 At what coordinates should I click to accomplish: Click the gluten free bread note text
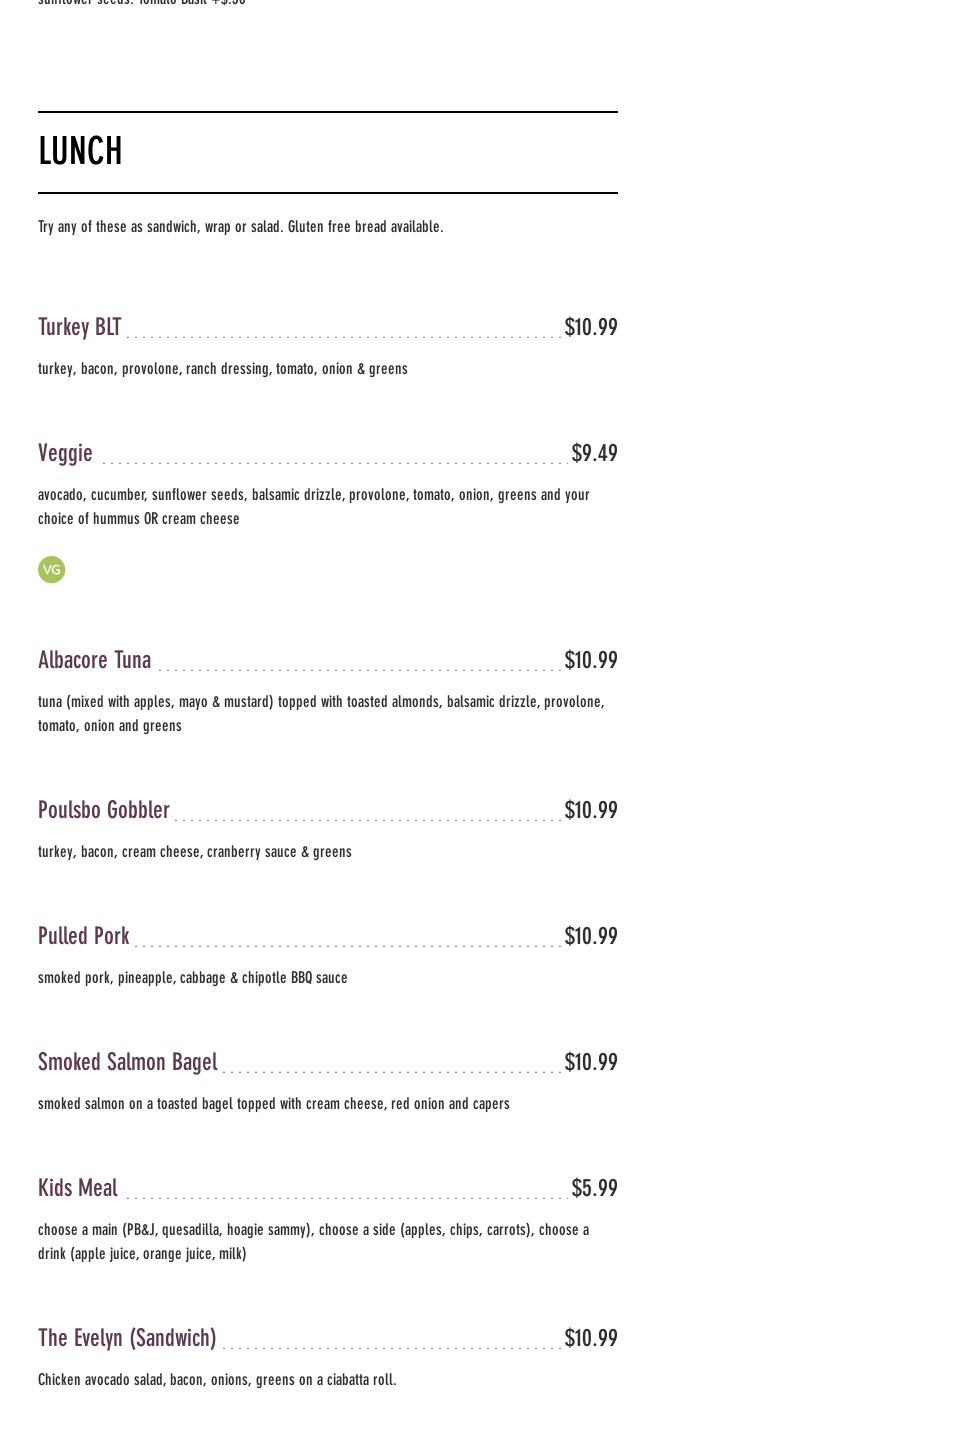(241, 227)
